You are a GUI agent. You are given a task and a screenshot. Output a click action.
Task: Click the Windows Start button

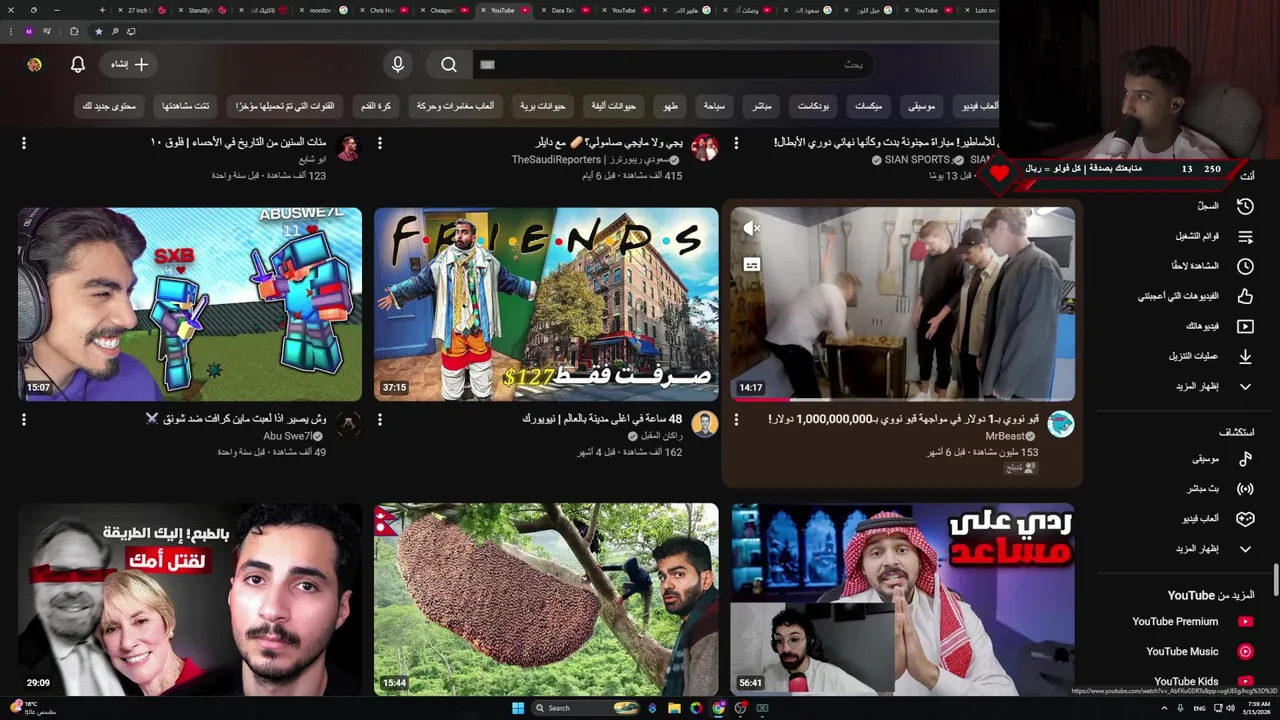pyautogui.click(x=518, y=708)
